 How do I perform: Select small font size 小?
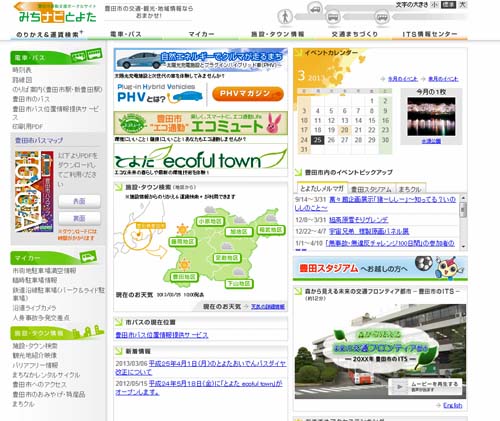(x=435, y=5)
